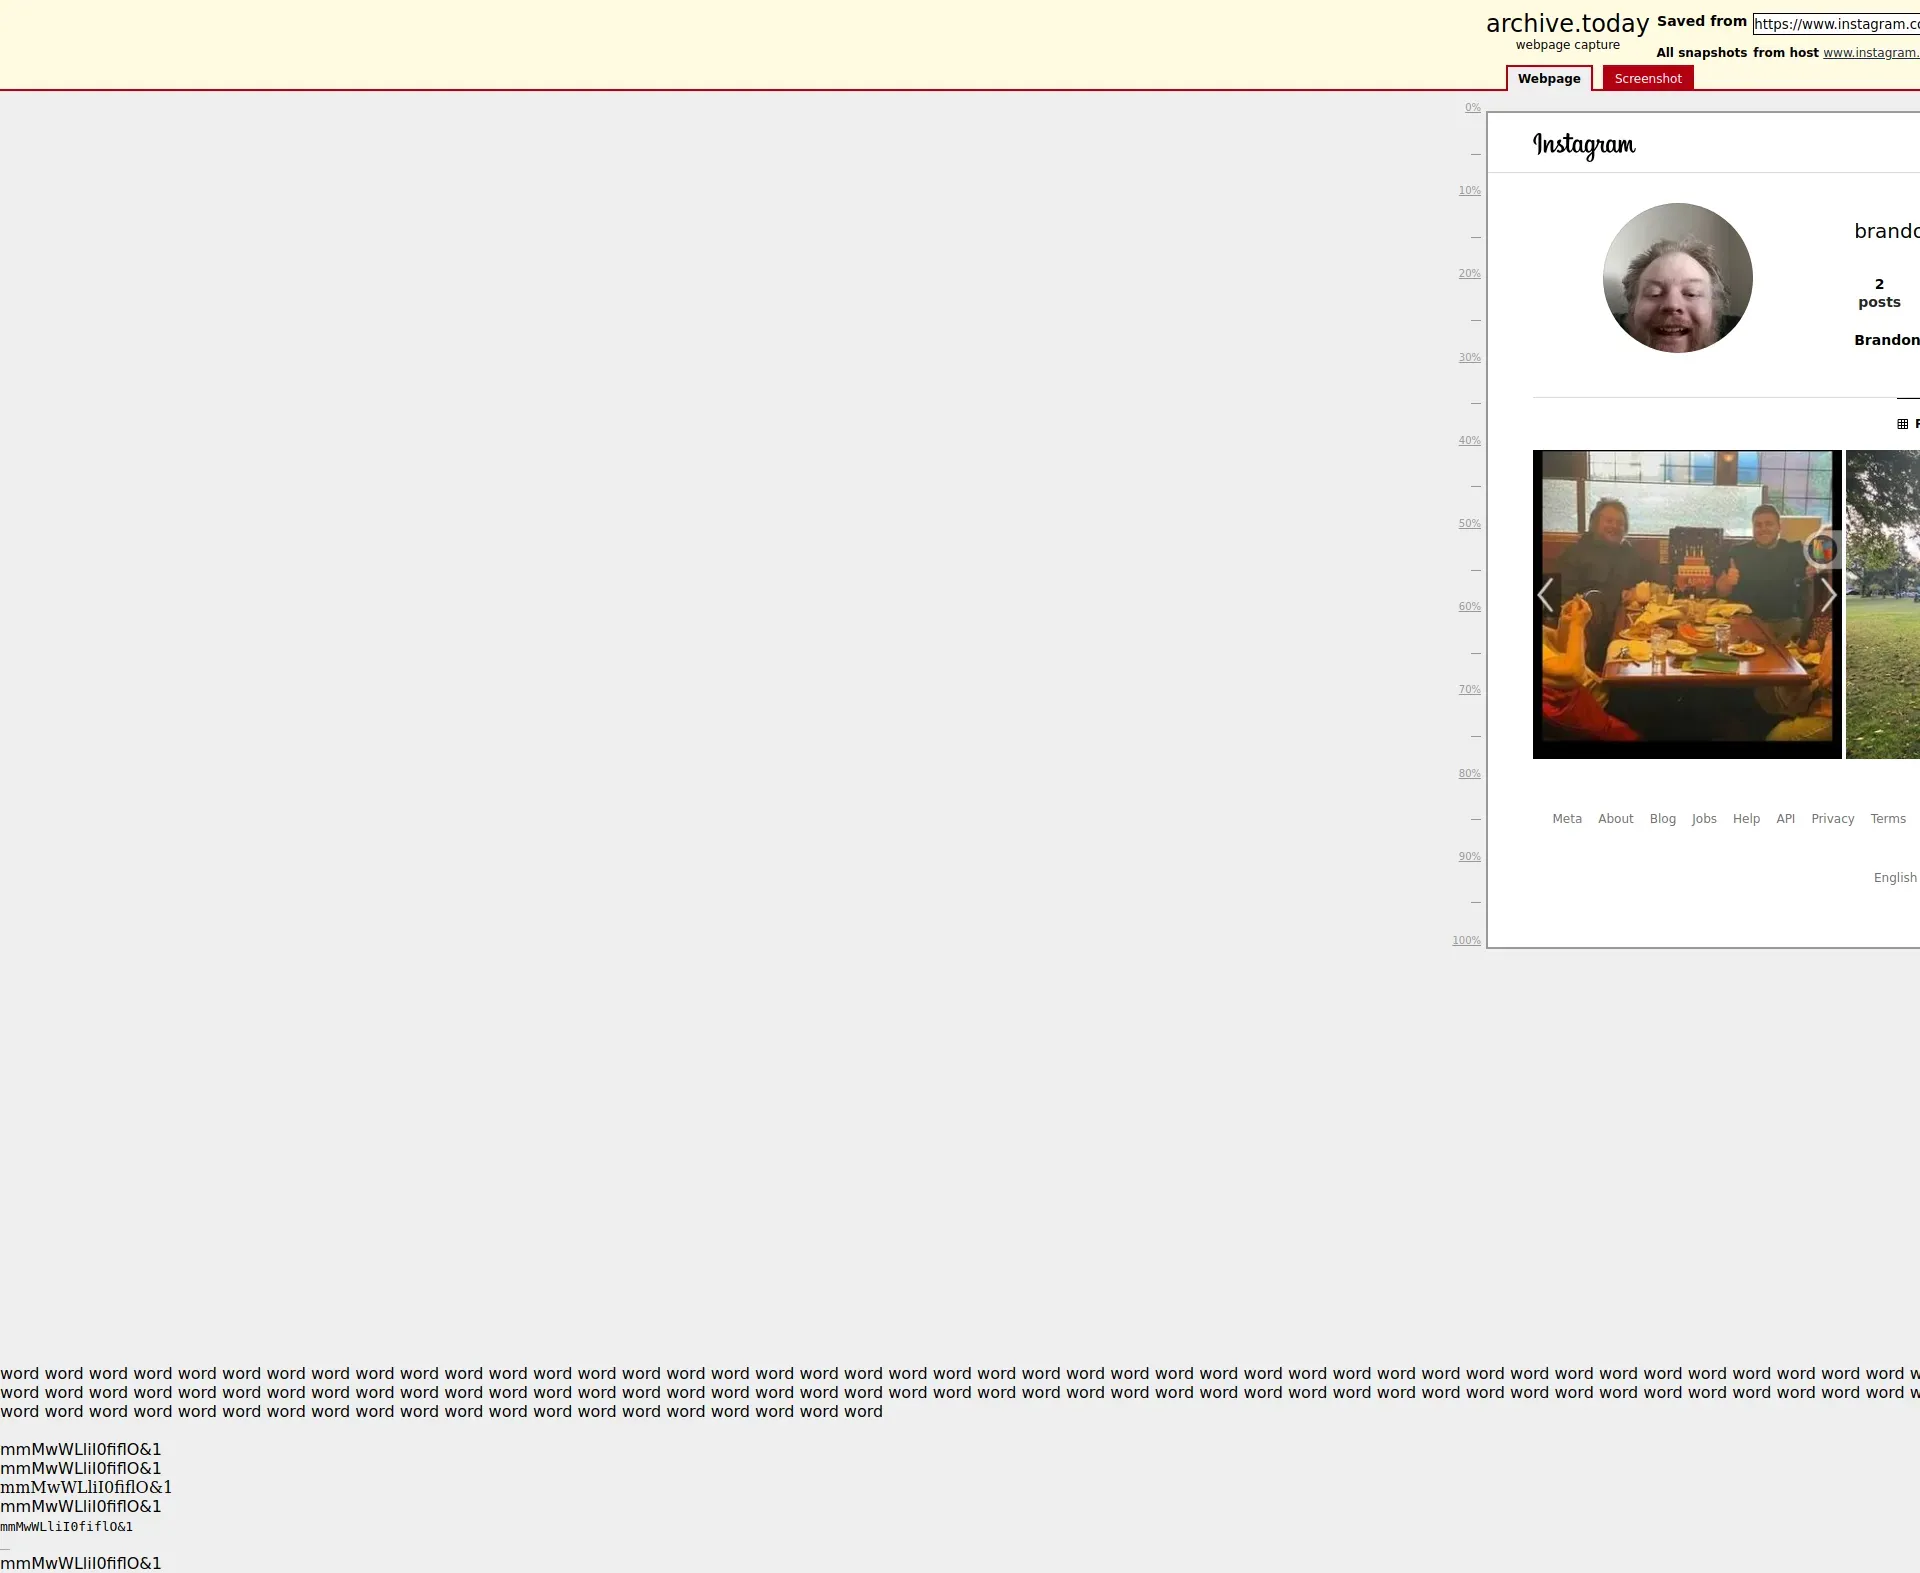This screenshot has width=1920, height=1573.
Task: Click the posts grid icon
Action: tap(1902, 424)
